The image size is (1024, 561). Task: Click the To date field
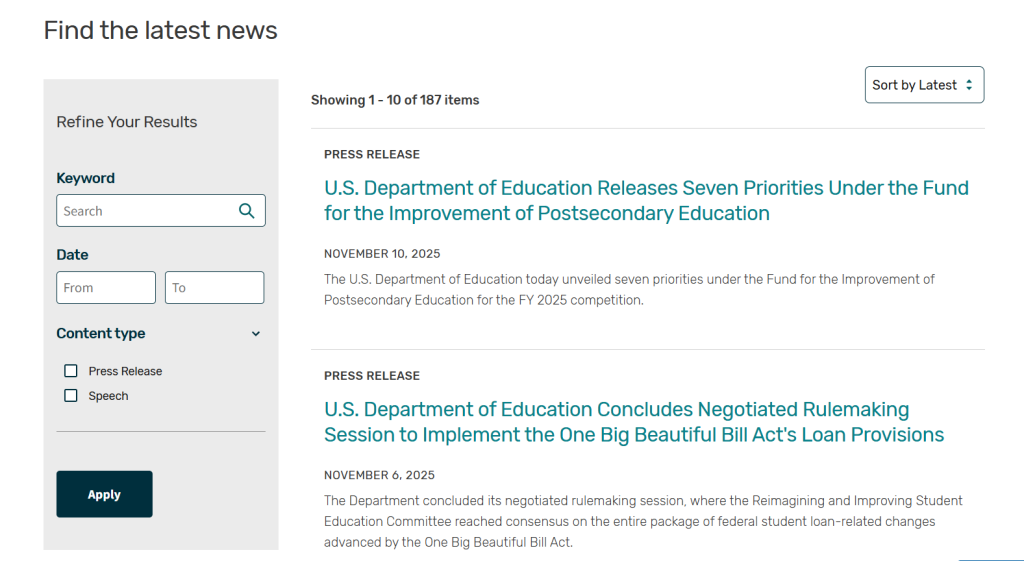tap(214, 287)
